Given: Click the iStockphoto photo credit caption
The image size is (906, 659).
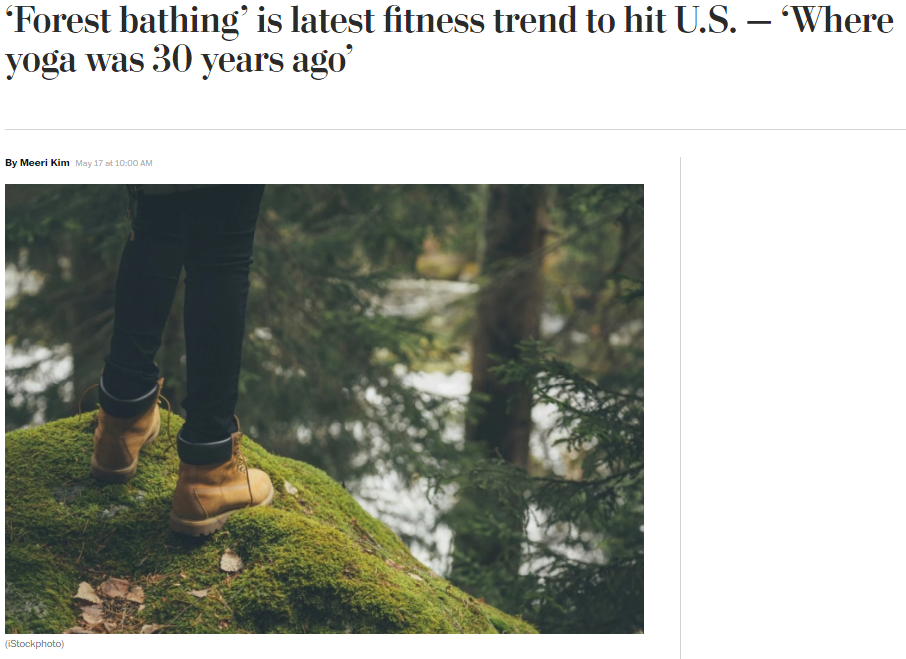Looking at the screenshot, I should click(35, 644).
